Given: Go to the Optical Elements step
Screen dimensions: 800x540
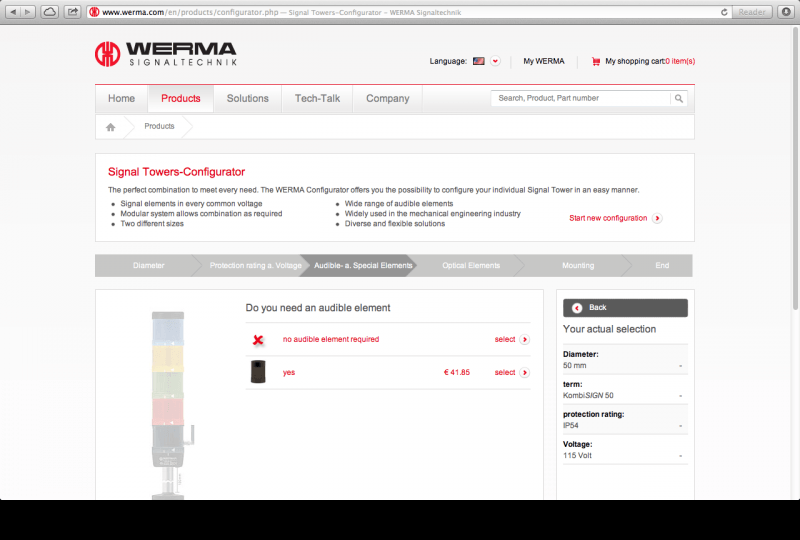Looking at the screenshot, I should pos(471,265).
